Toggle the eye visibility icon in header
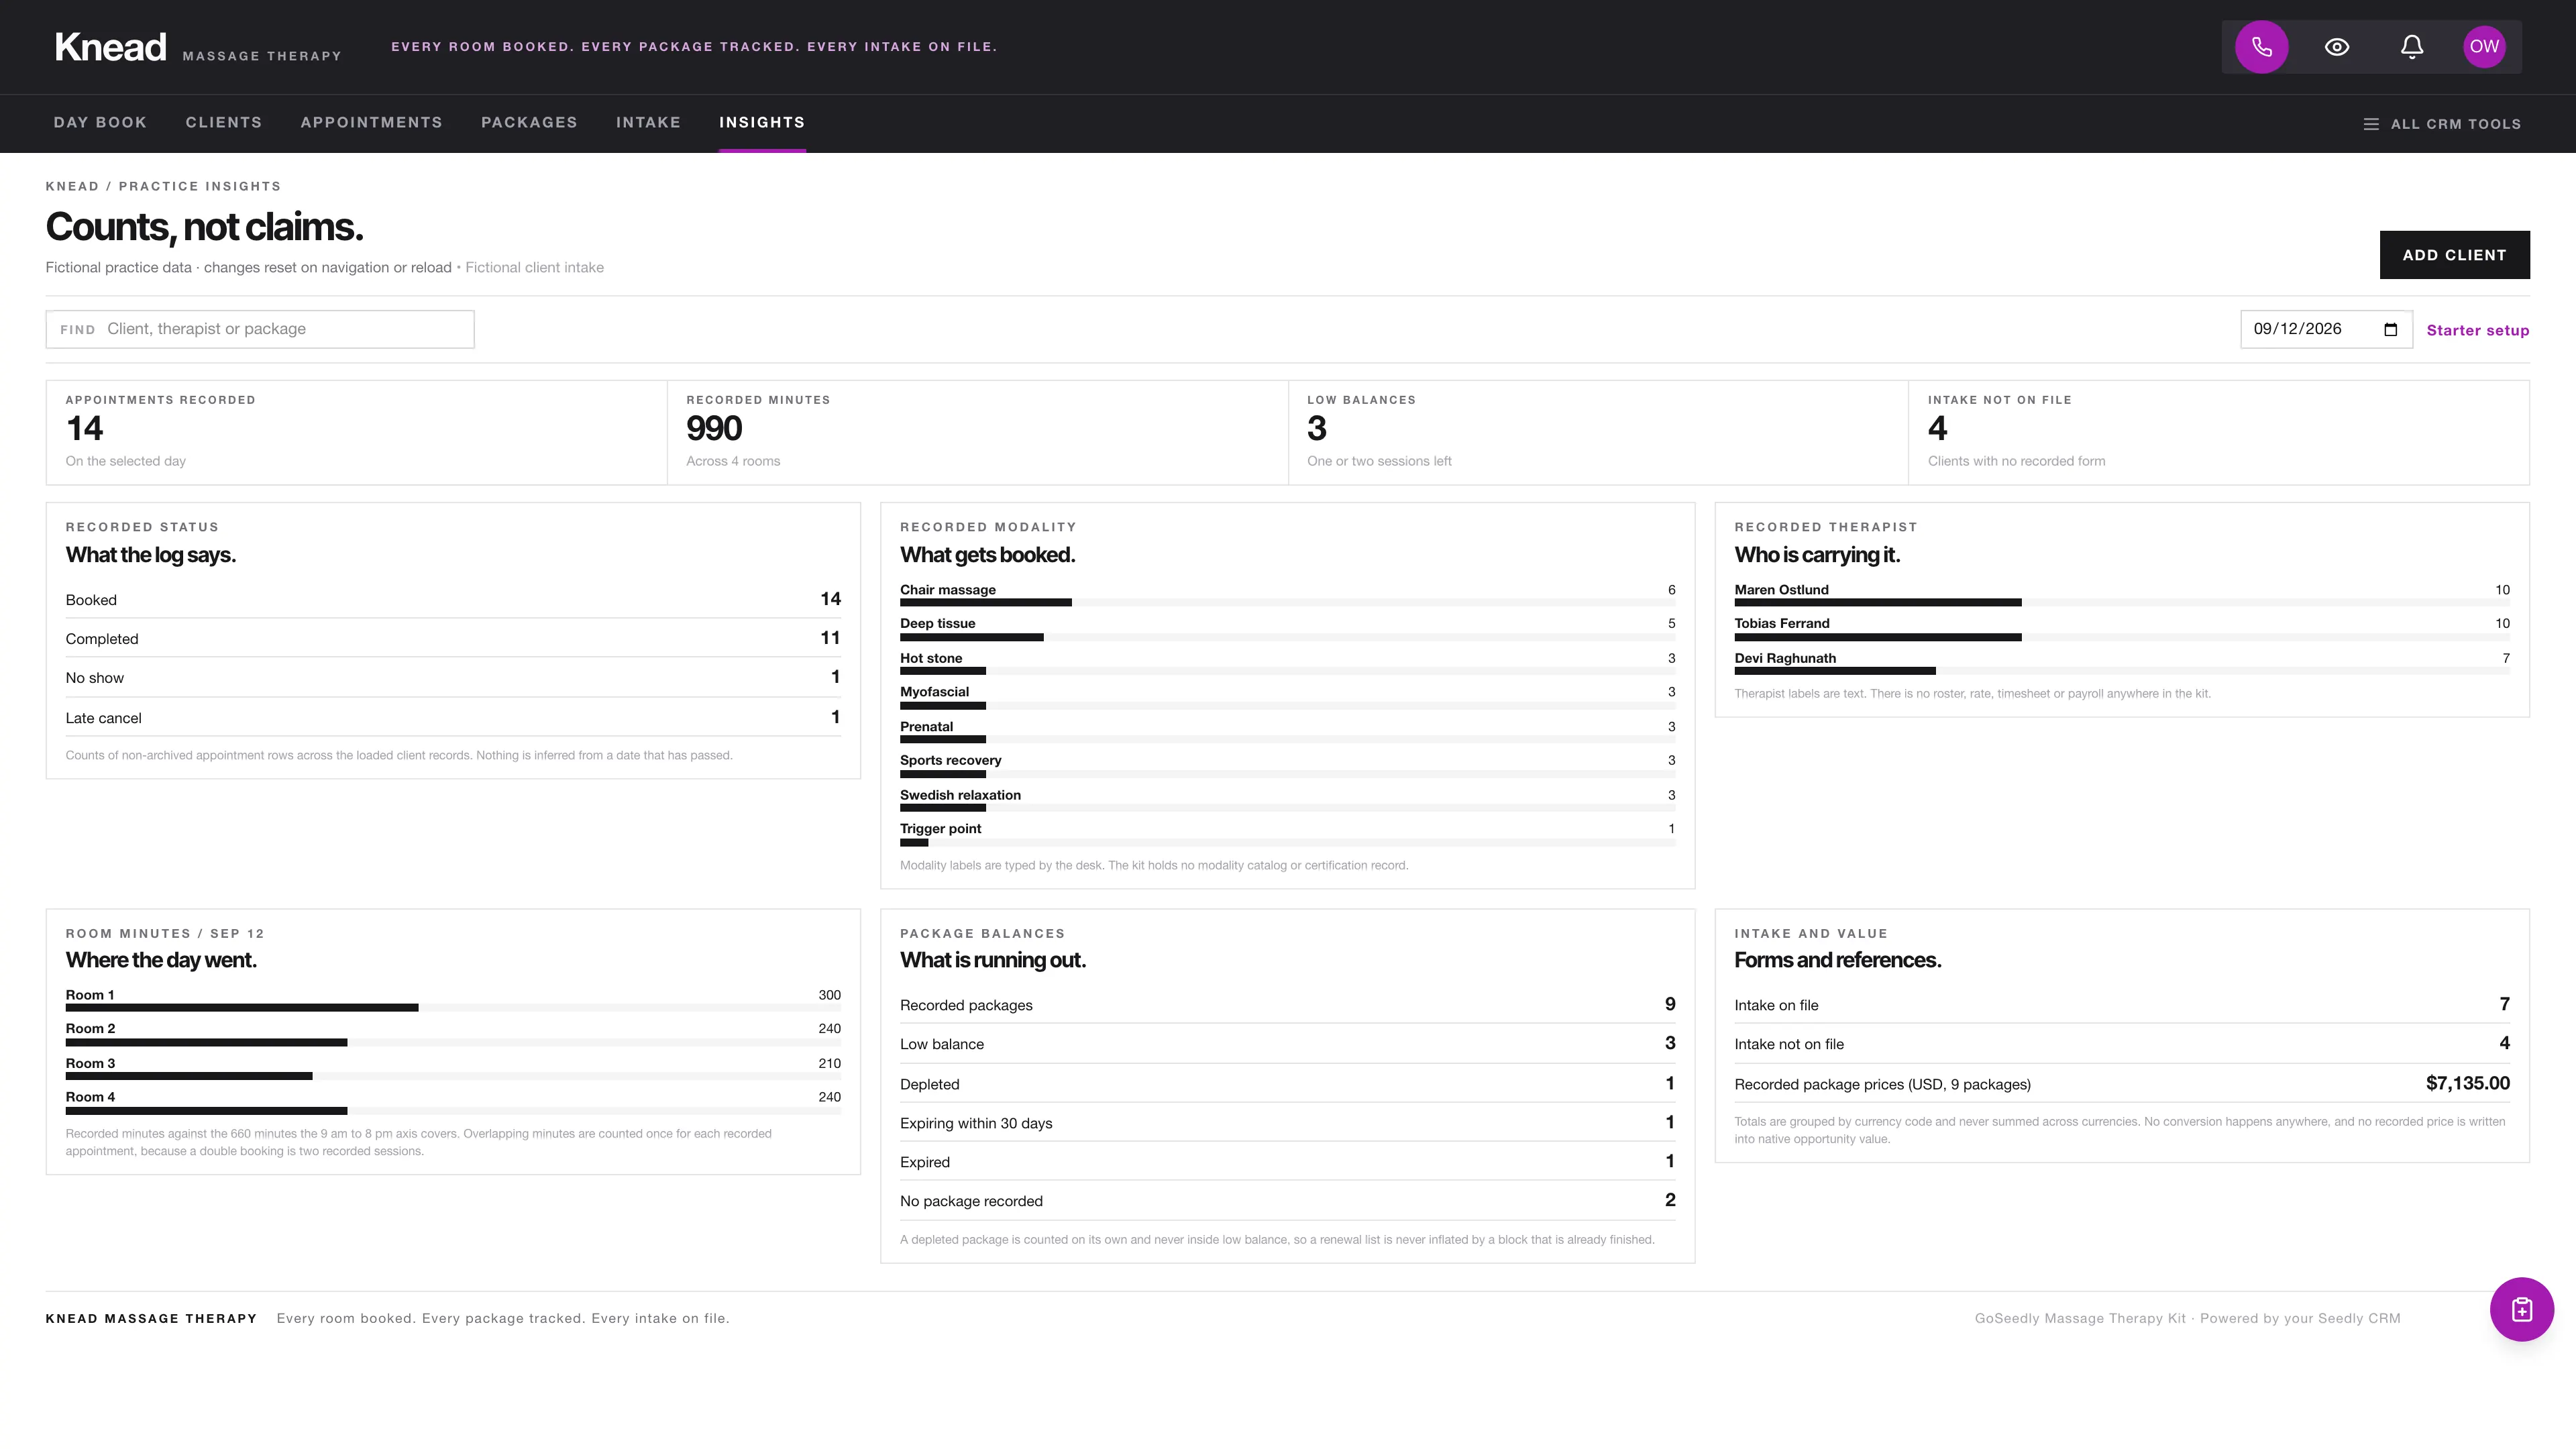The height and width of the screenshot is (1449, 2576). (2337, 47)
